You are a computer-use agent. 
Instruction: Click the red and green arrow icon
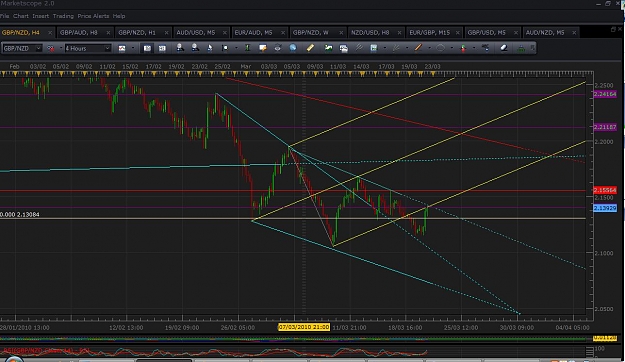pyautogui.click(x=463, y=48)
